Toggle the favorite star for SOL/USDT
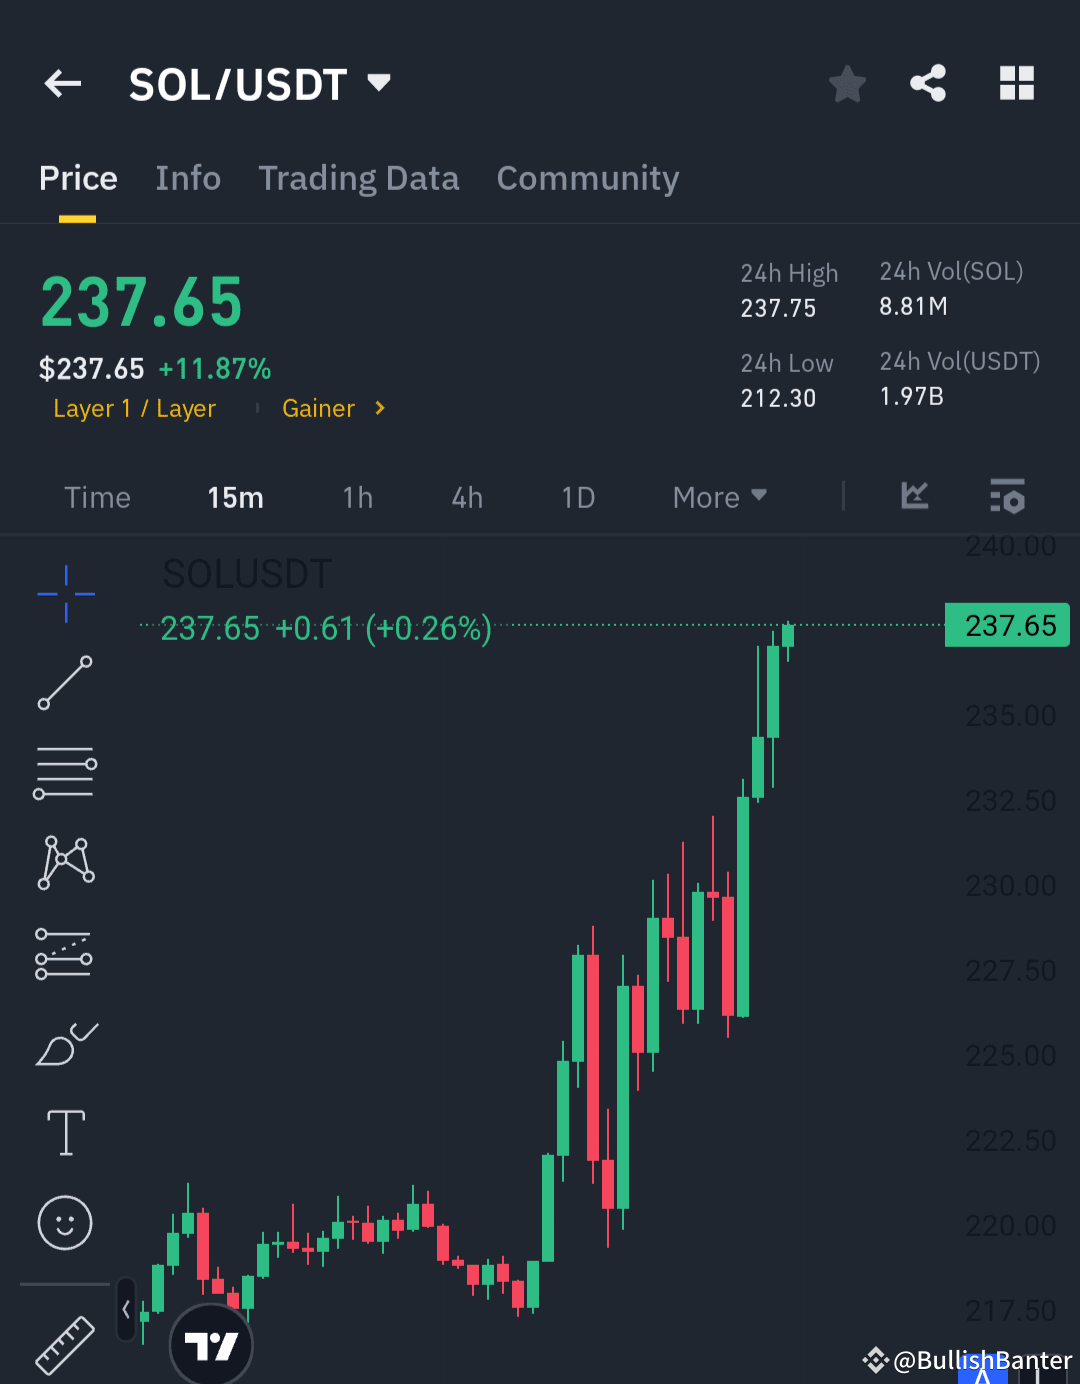Viewport: 1080px width, 1384px height. [847, 84]
